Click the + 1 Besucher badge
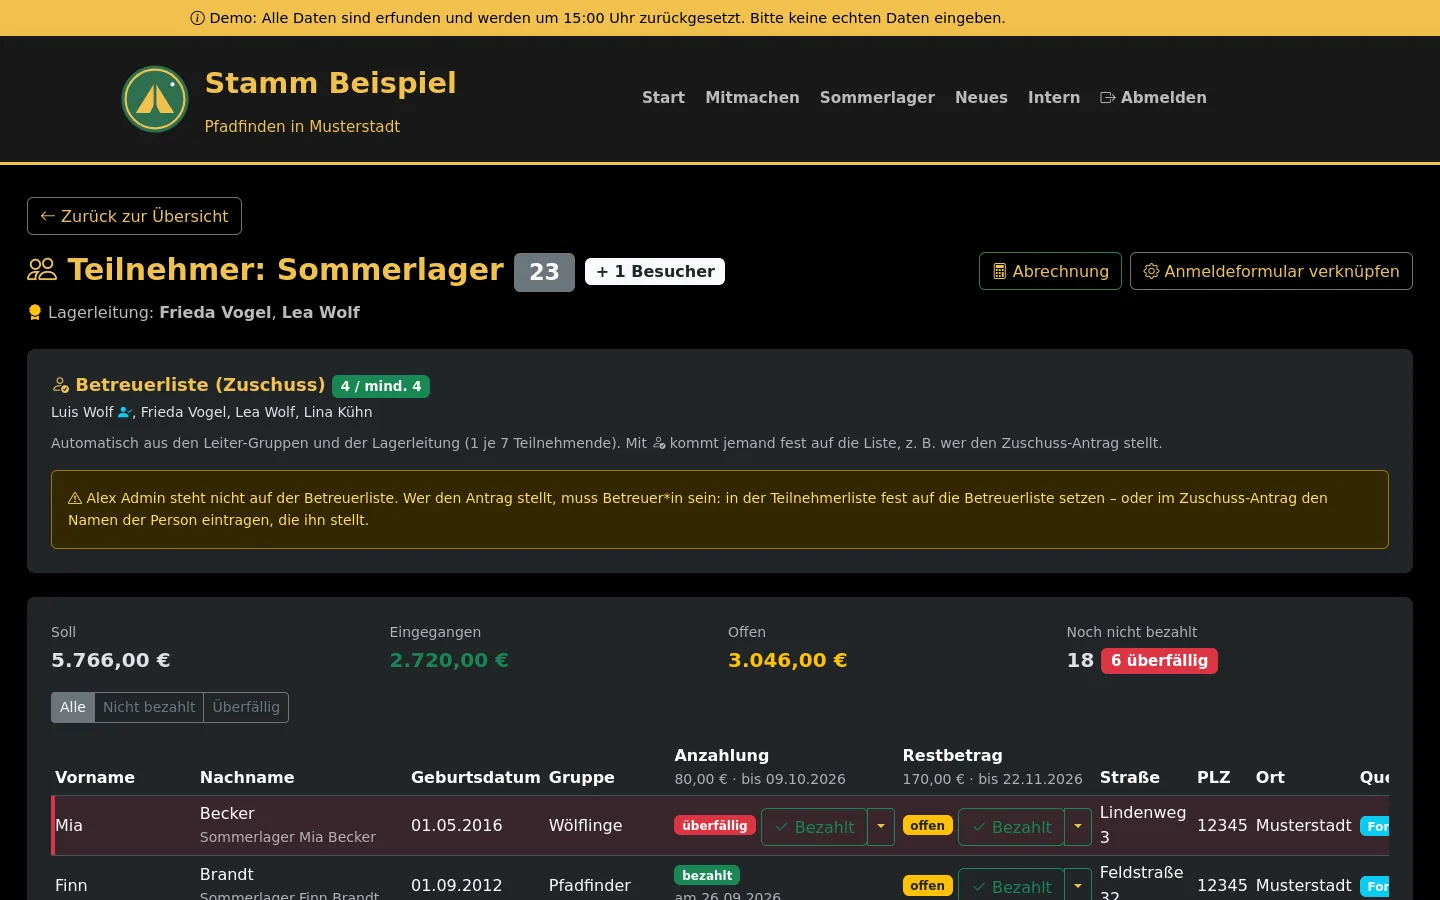1440x900 pixels. (655, 272)
